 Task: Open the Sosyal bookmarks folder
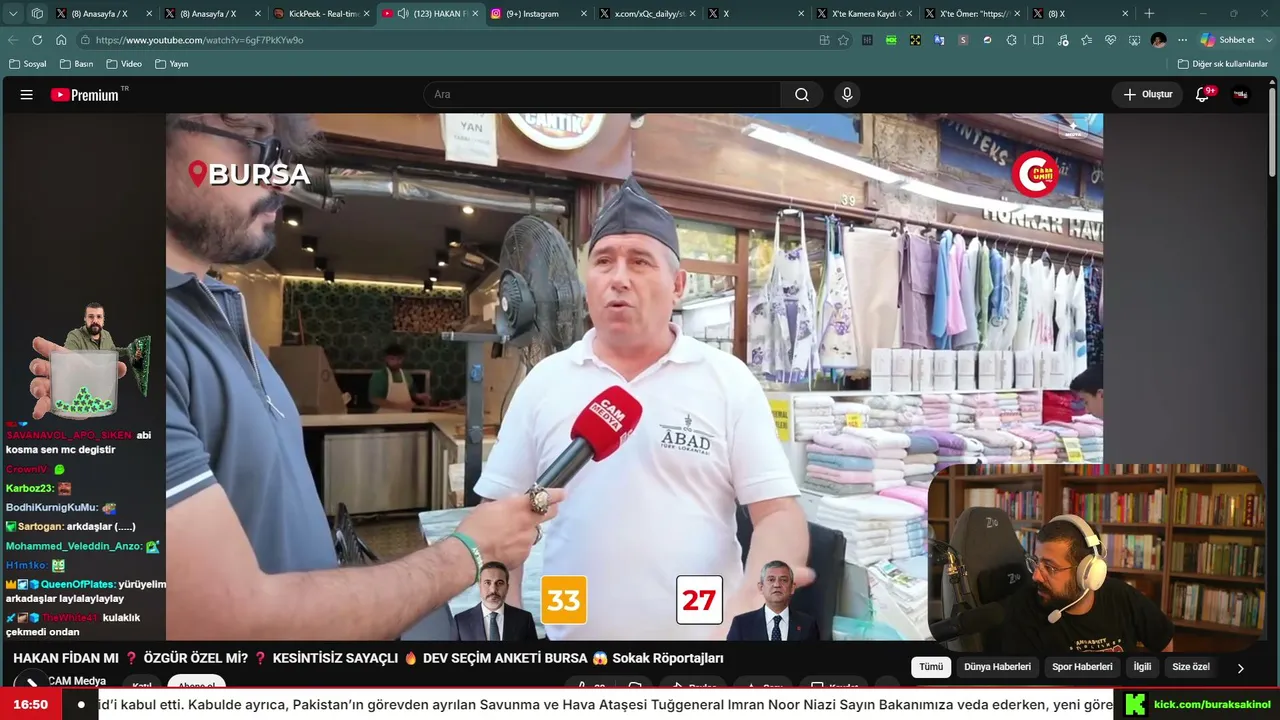point(28,64)
